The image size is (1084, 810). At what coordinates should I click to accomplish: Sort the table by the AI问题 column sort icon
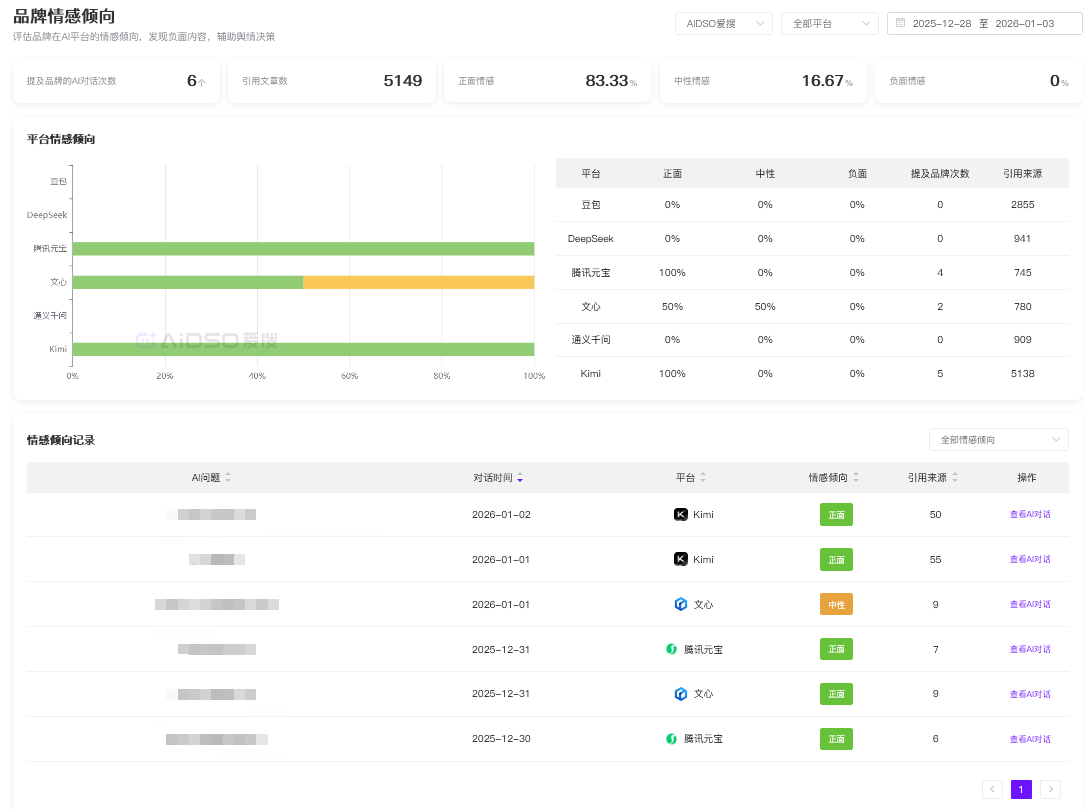(x=228, y=478)
